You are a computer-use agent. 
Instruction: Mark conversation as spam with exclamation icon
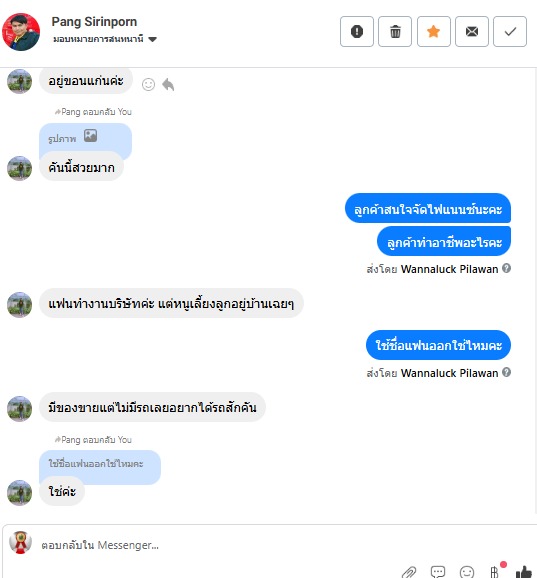click(x=356, y=31)
